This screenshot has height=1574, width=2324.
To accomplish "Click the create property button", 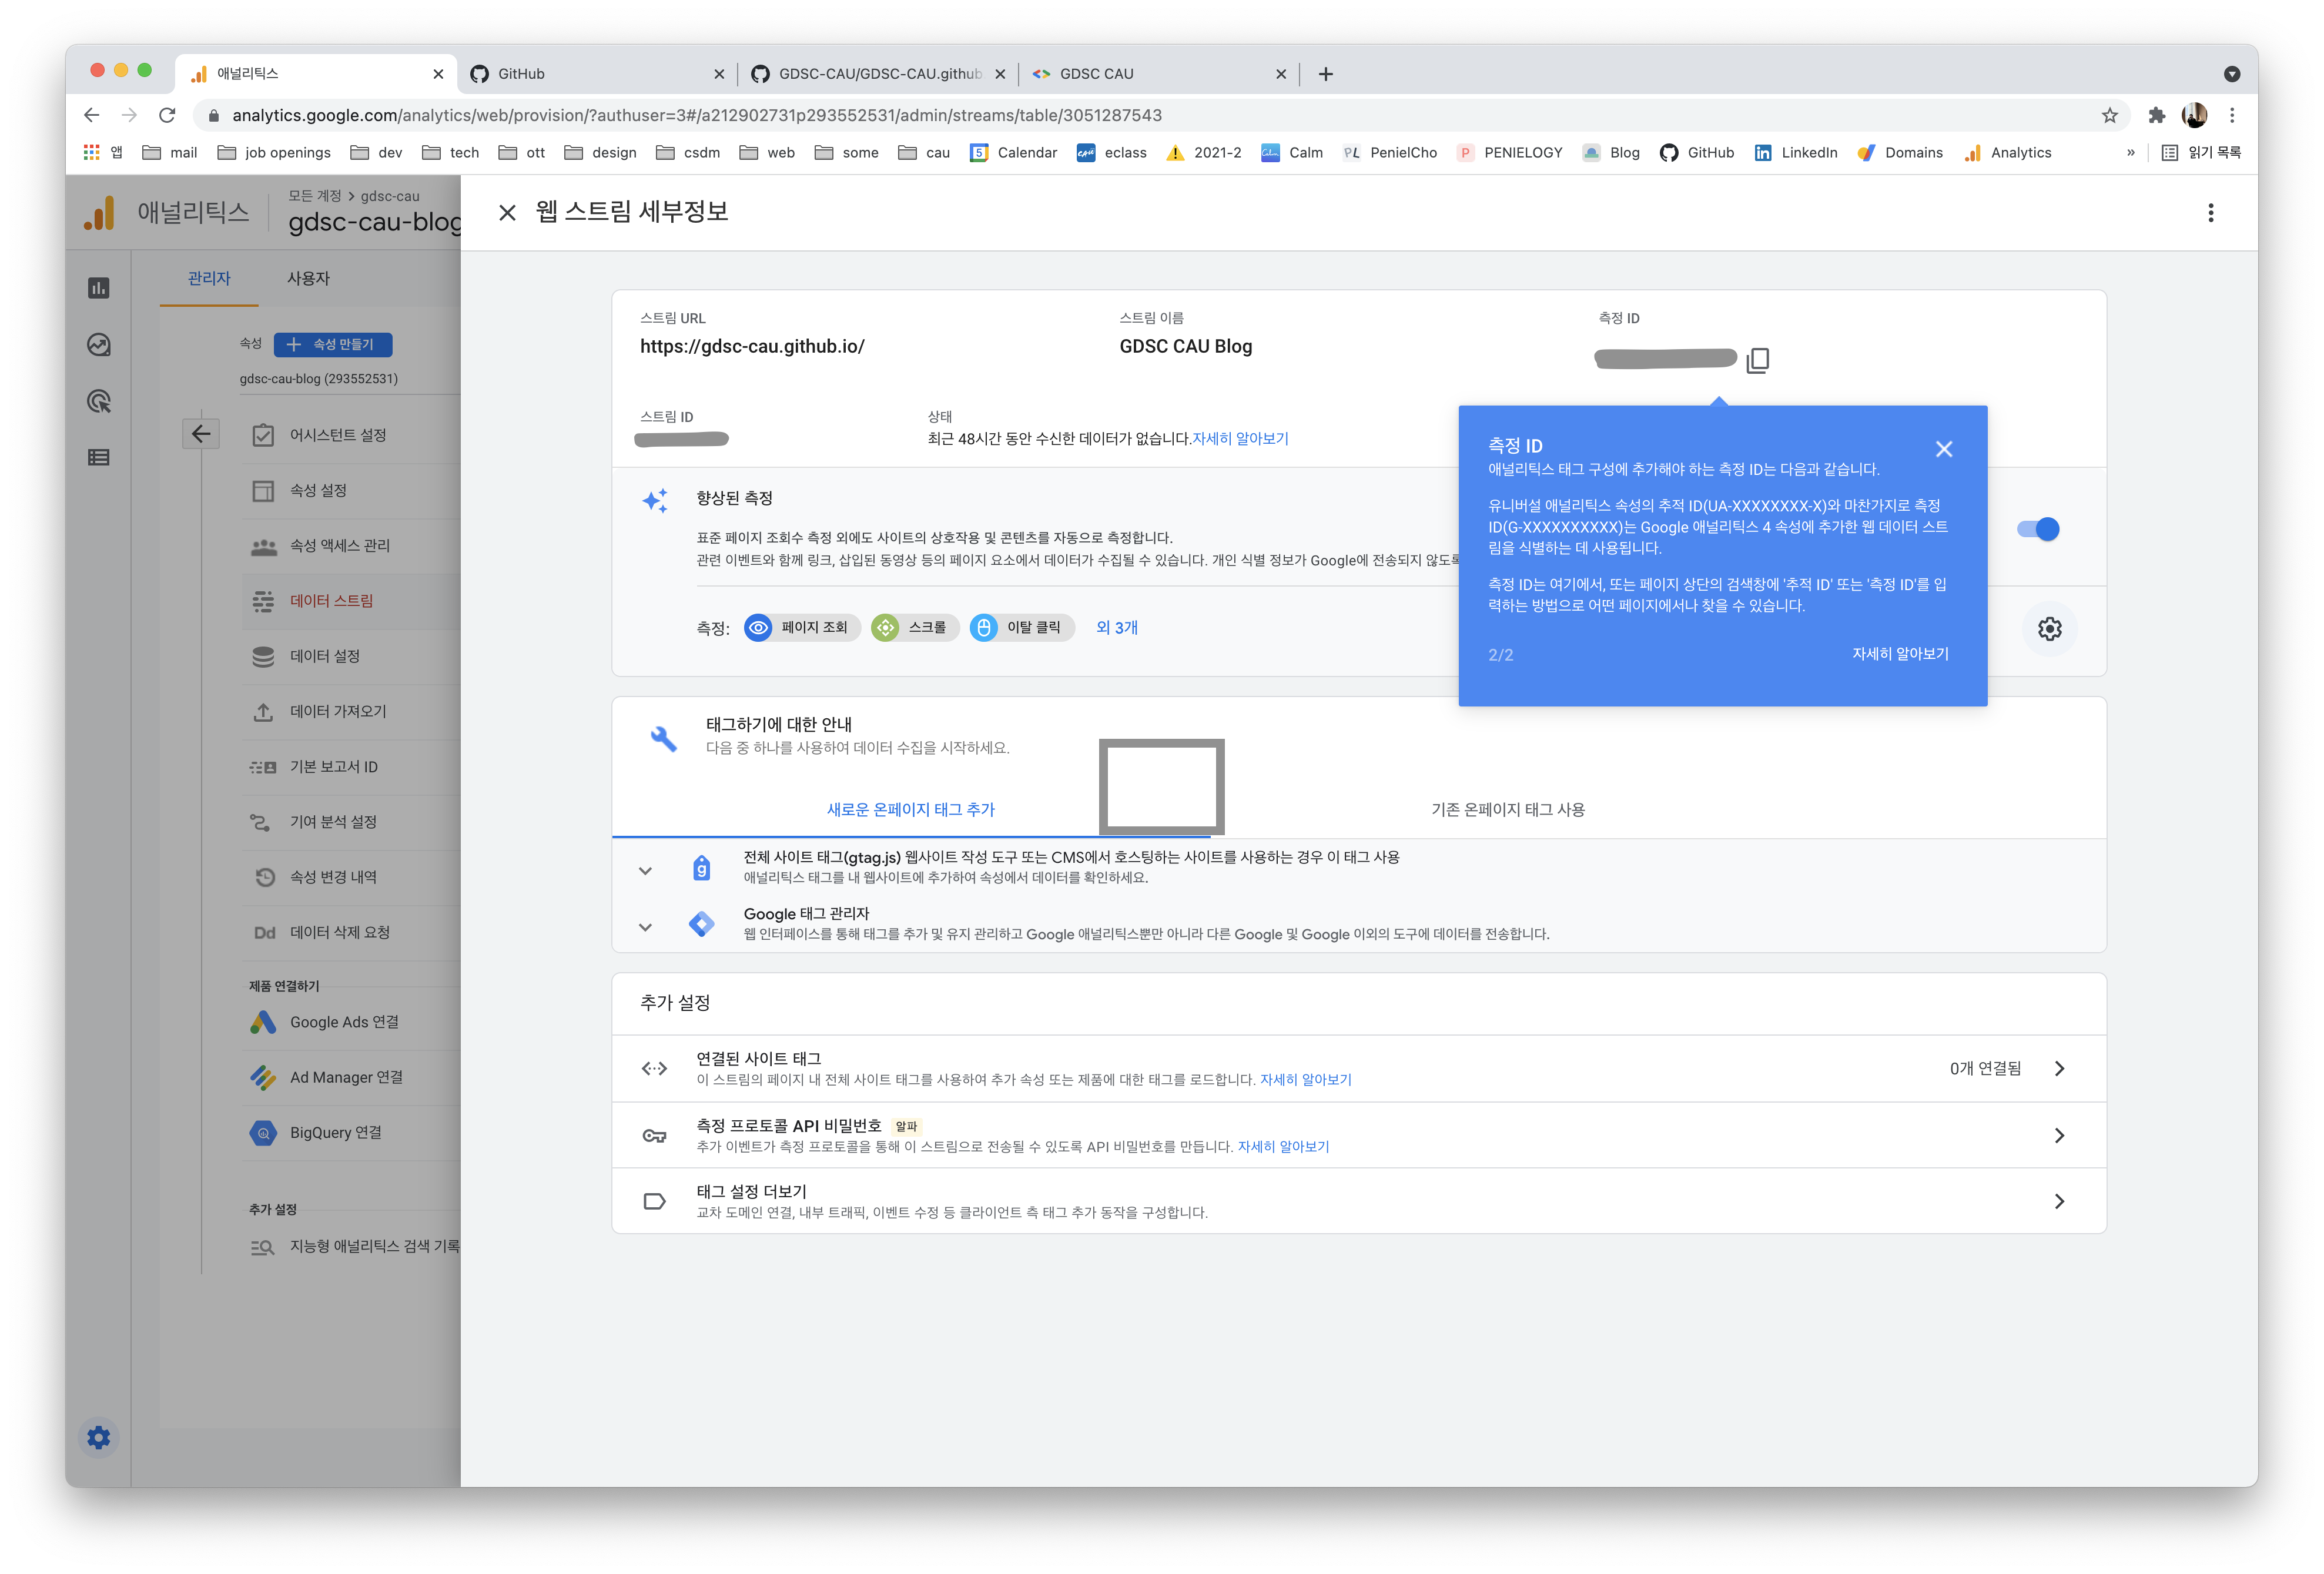I will (x=333, y=344).
